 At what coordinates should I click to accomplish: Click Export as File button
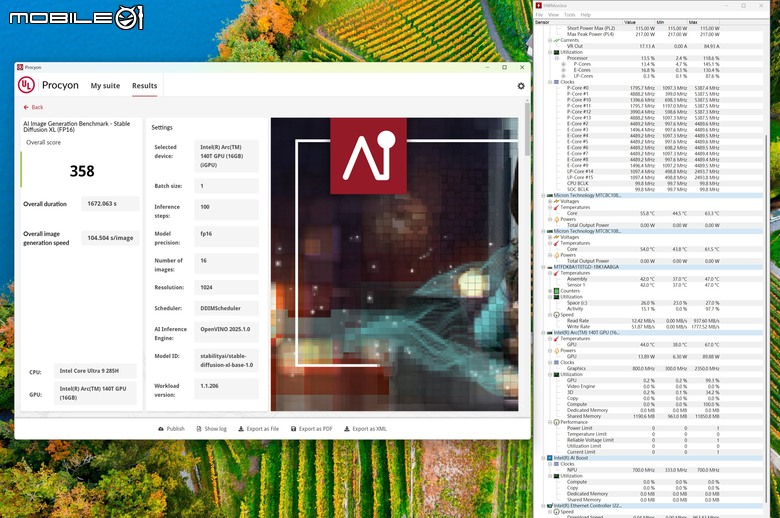[259, 429]
